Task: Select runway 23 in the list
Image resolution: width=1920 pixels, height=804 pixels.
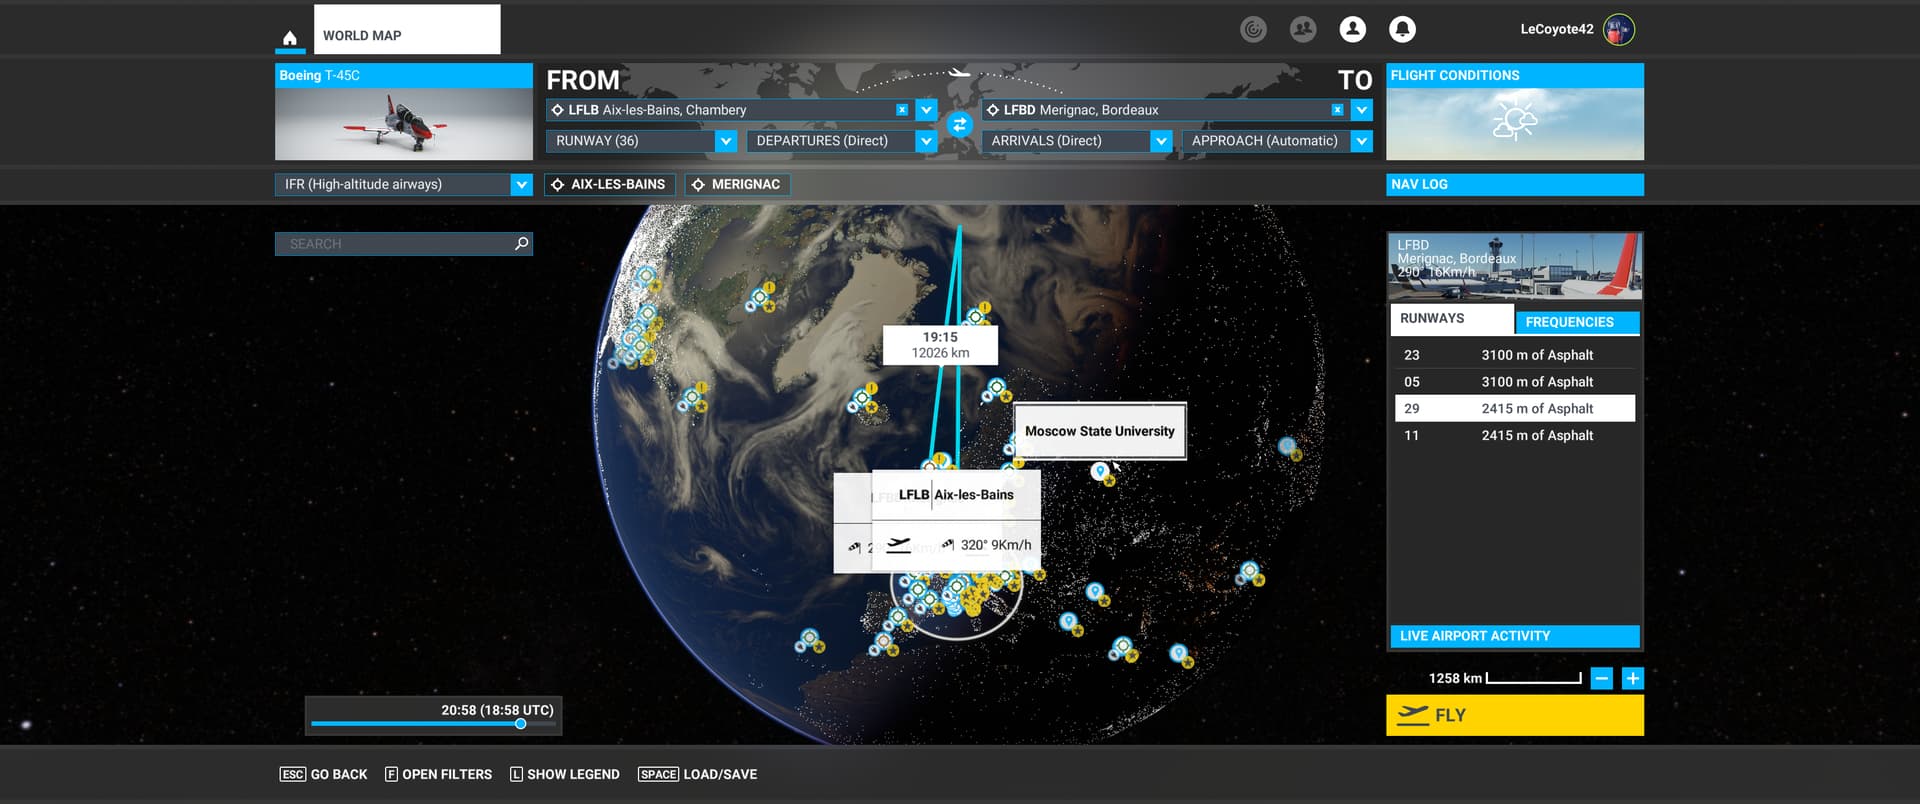Action: [x=1514, y=355]
